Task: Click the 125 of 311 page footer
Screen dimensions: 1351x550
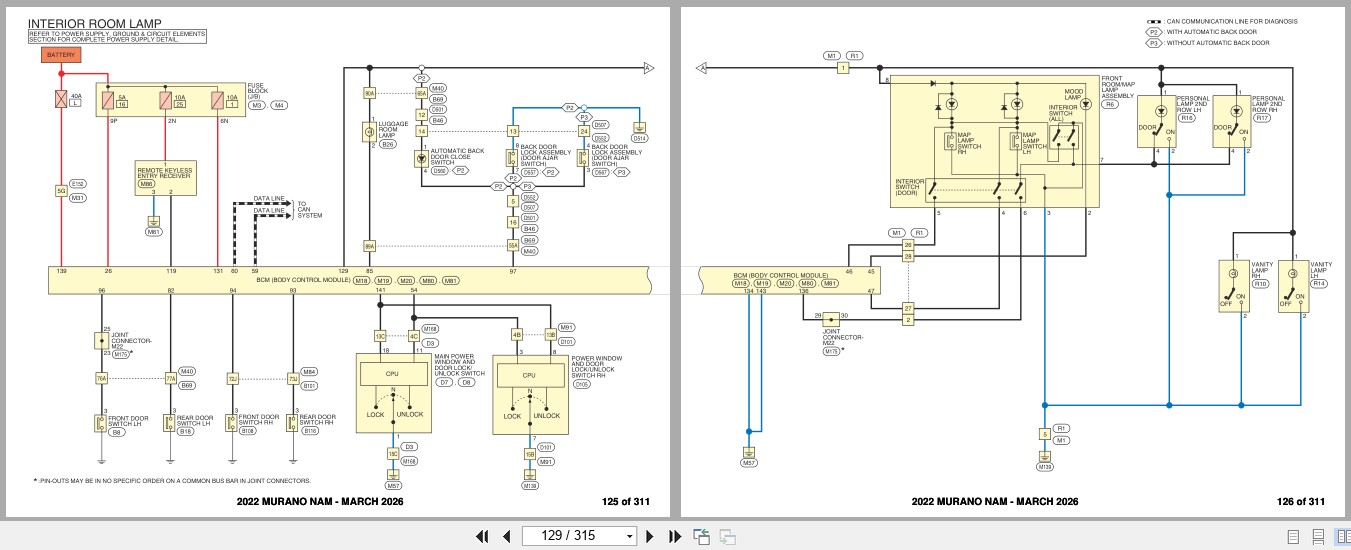Action: 625,502
